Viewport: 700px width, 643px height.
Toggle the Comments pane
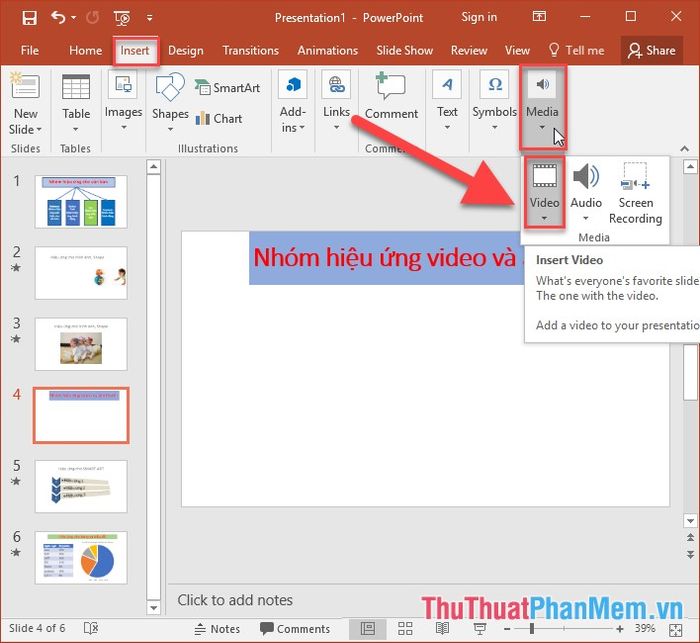pos(295,629)
